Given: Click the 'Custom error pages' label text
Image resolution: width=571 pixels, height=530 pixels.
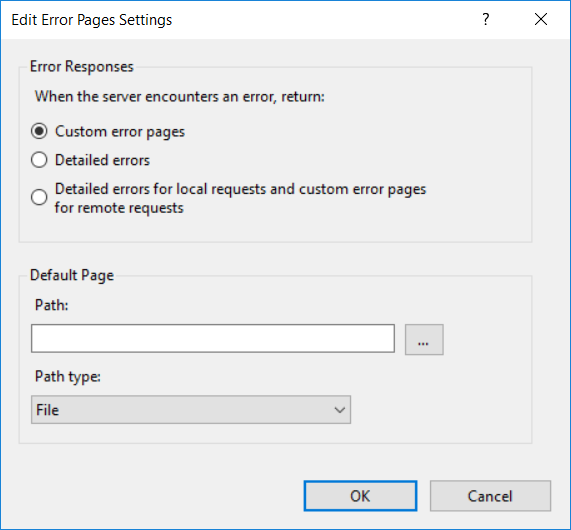Looking at the screenshot, I should coord(120,131).
